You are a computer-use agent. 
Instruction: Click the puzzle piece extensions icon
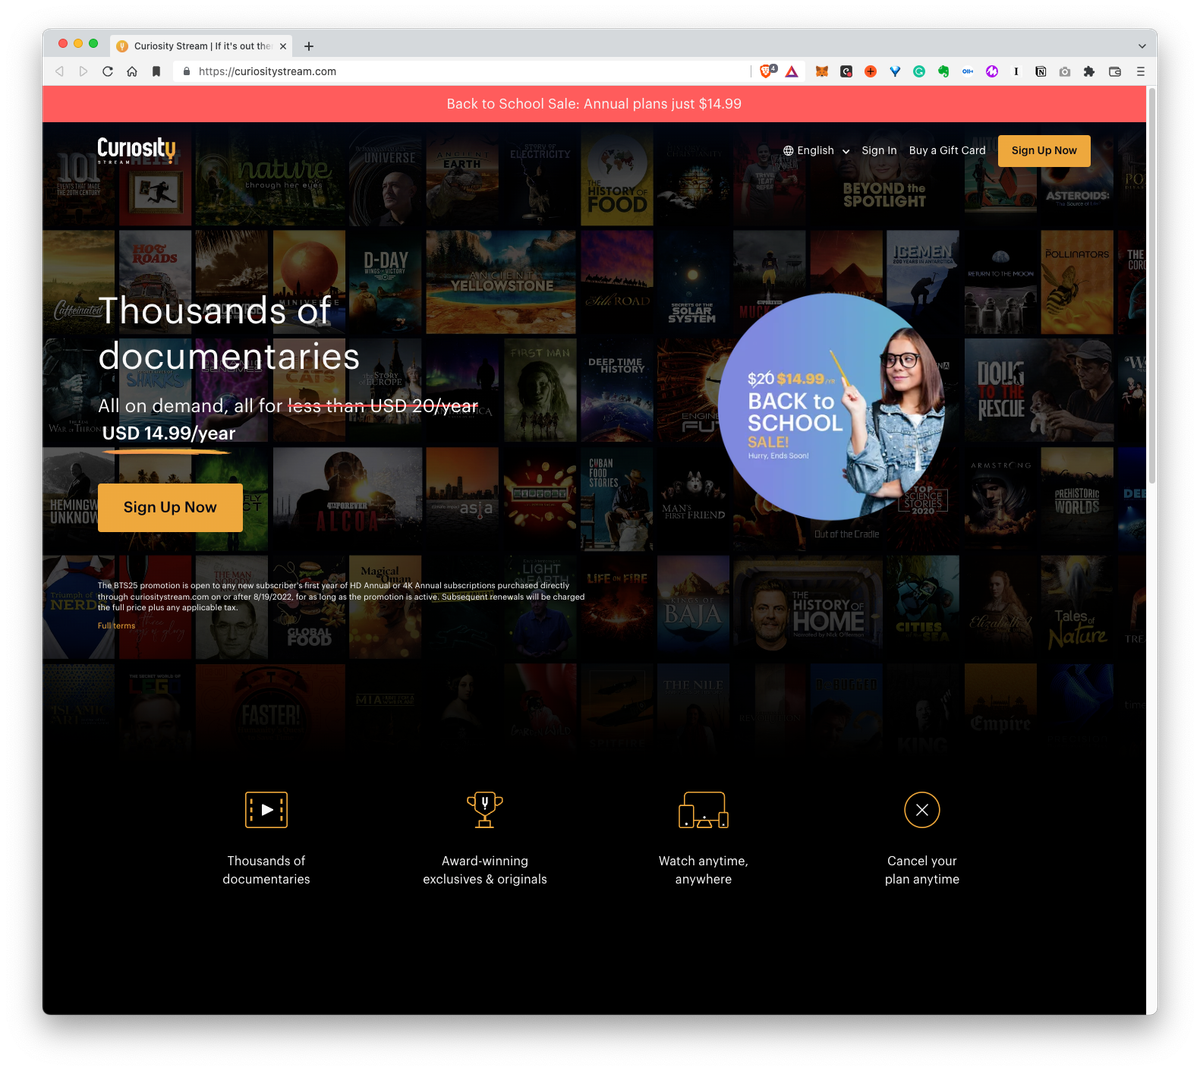[x=1089, y=71]
